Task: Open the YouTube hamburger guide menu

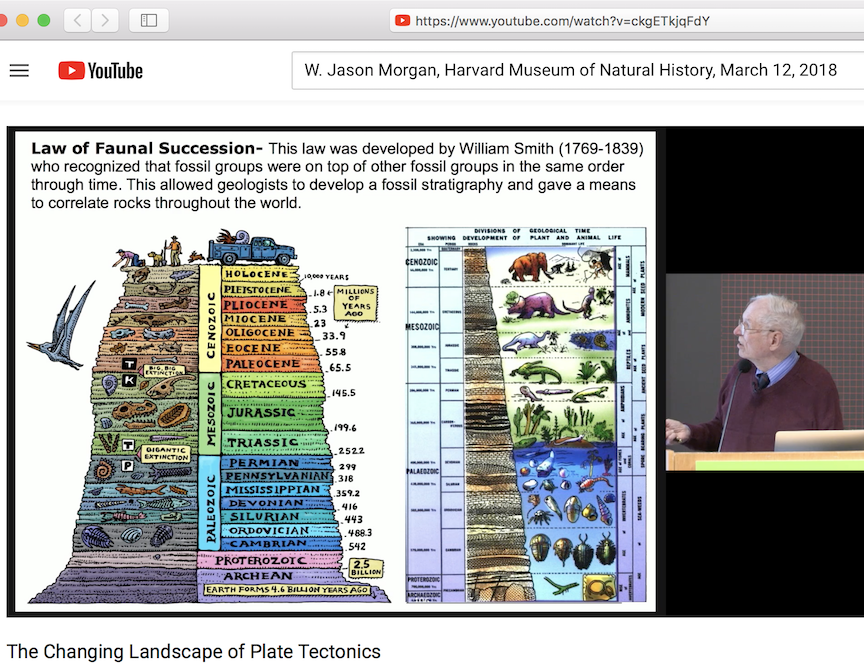Action: pyautogui.click(x=19, y=70)
